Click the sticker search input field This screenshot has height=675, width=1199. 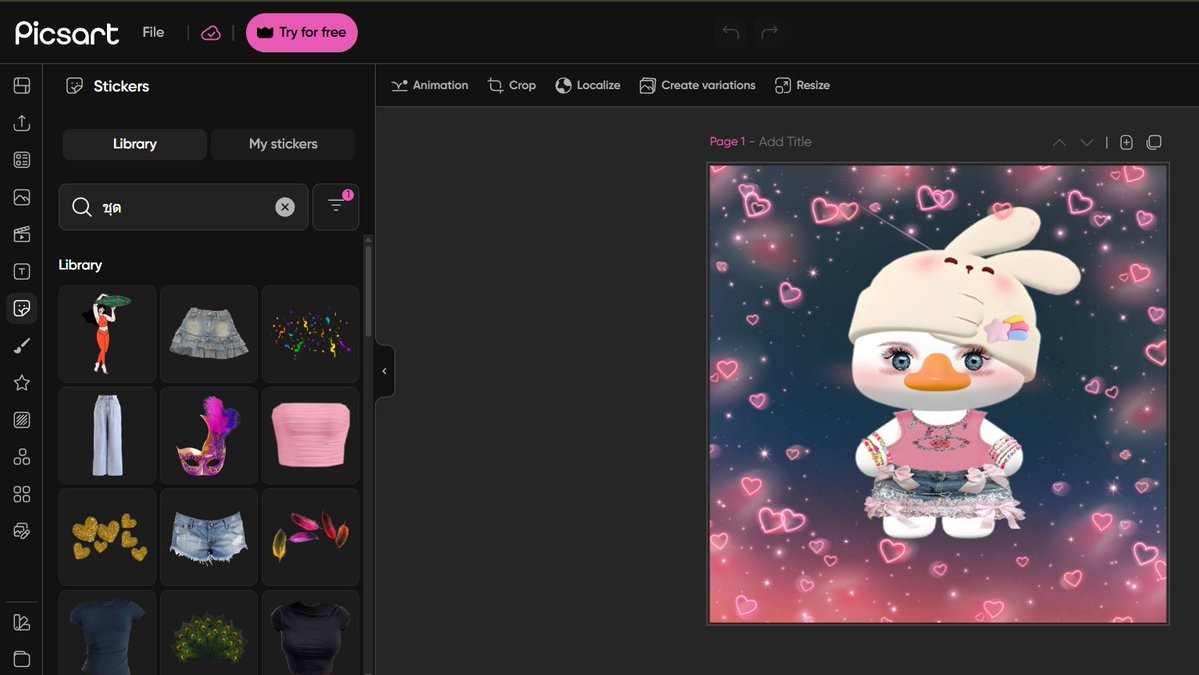point(184,207)
